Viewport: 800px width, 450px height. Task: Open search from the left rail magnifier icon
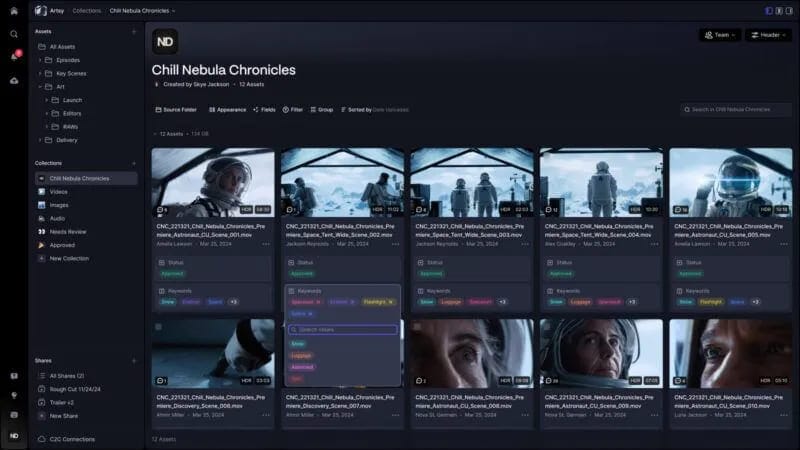14,33
